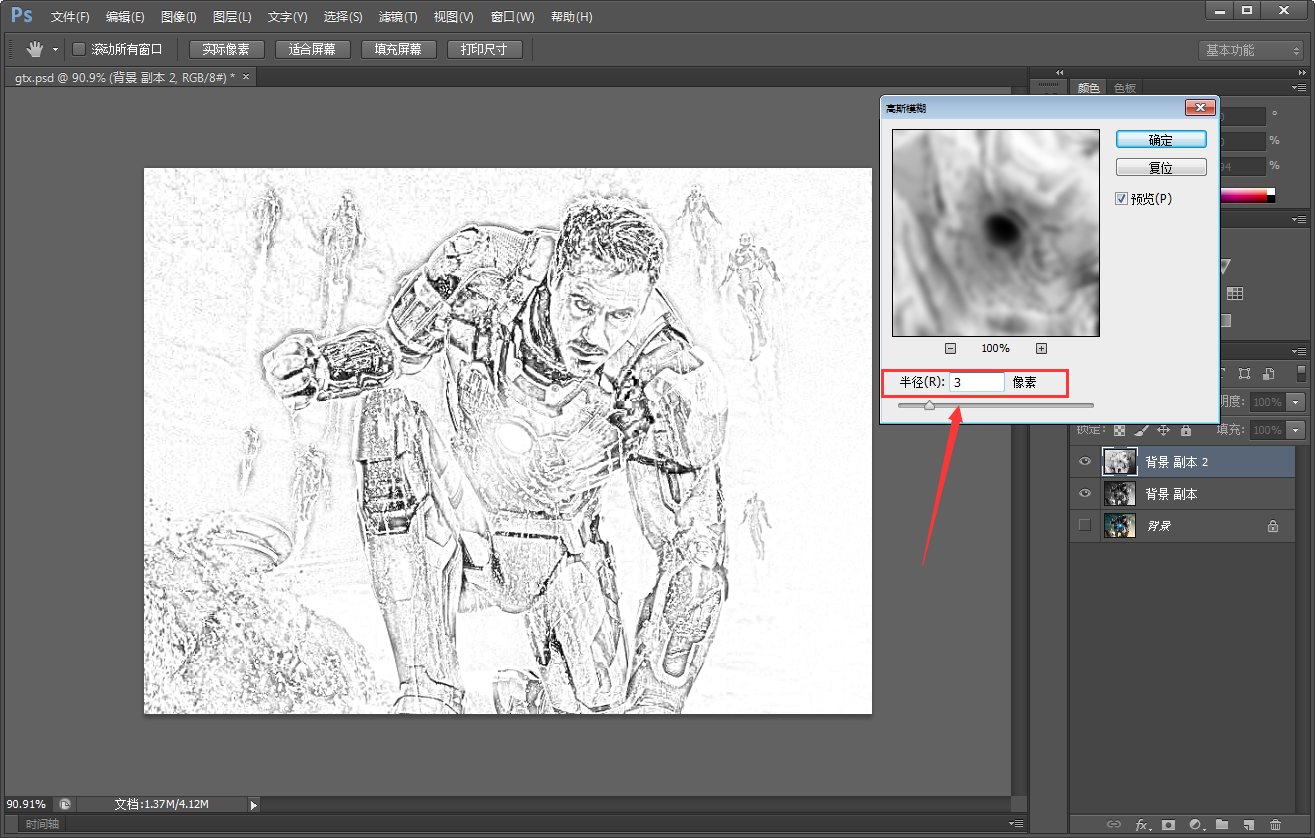
Task: Open the 图像(I) menu
Action: pyautogui.click(x=179, y=17)
